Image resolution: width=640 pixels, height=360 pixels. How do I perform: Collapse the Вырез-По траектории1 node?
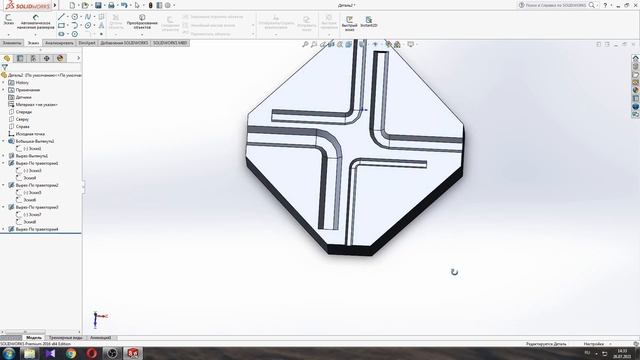point(4,163)
